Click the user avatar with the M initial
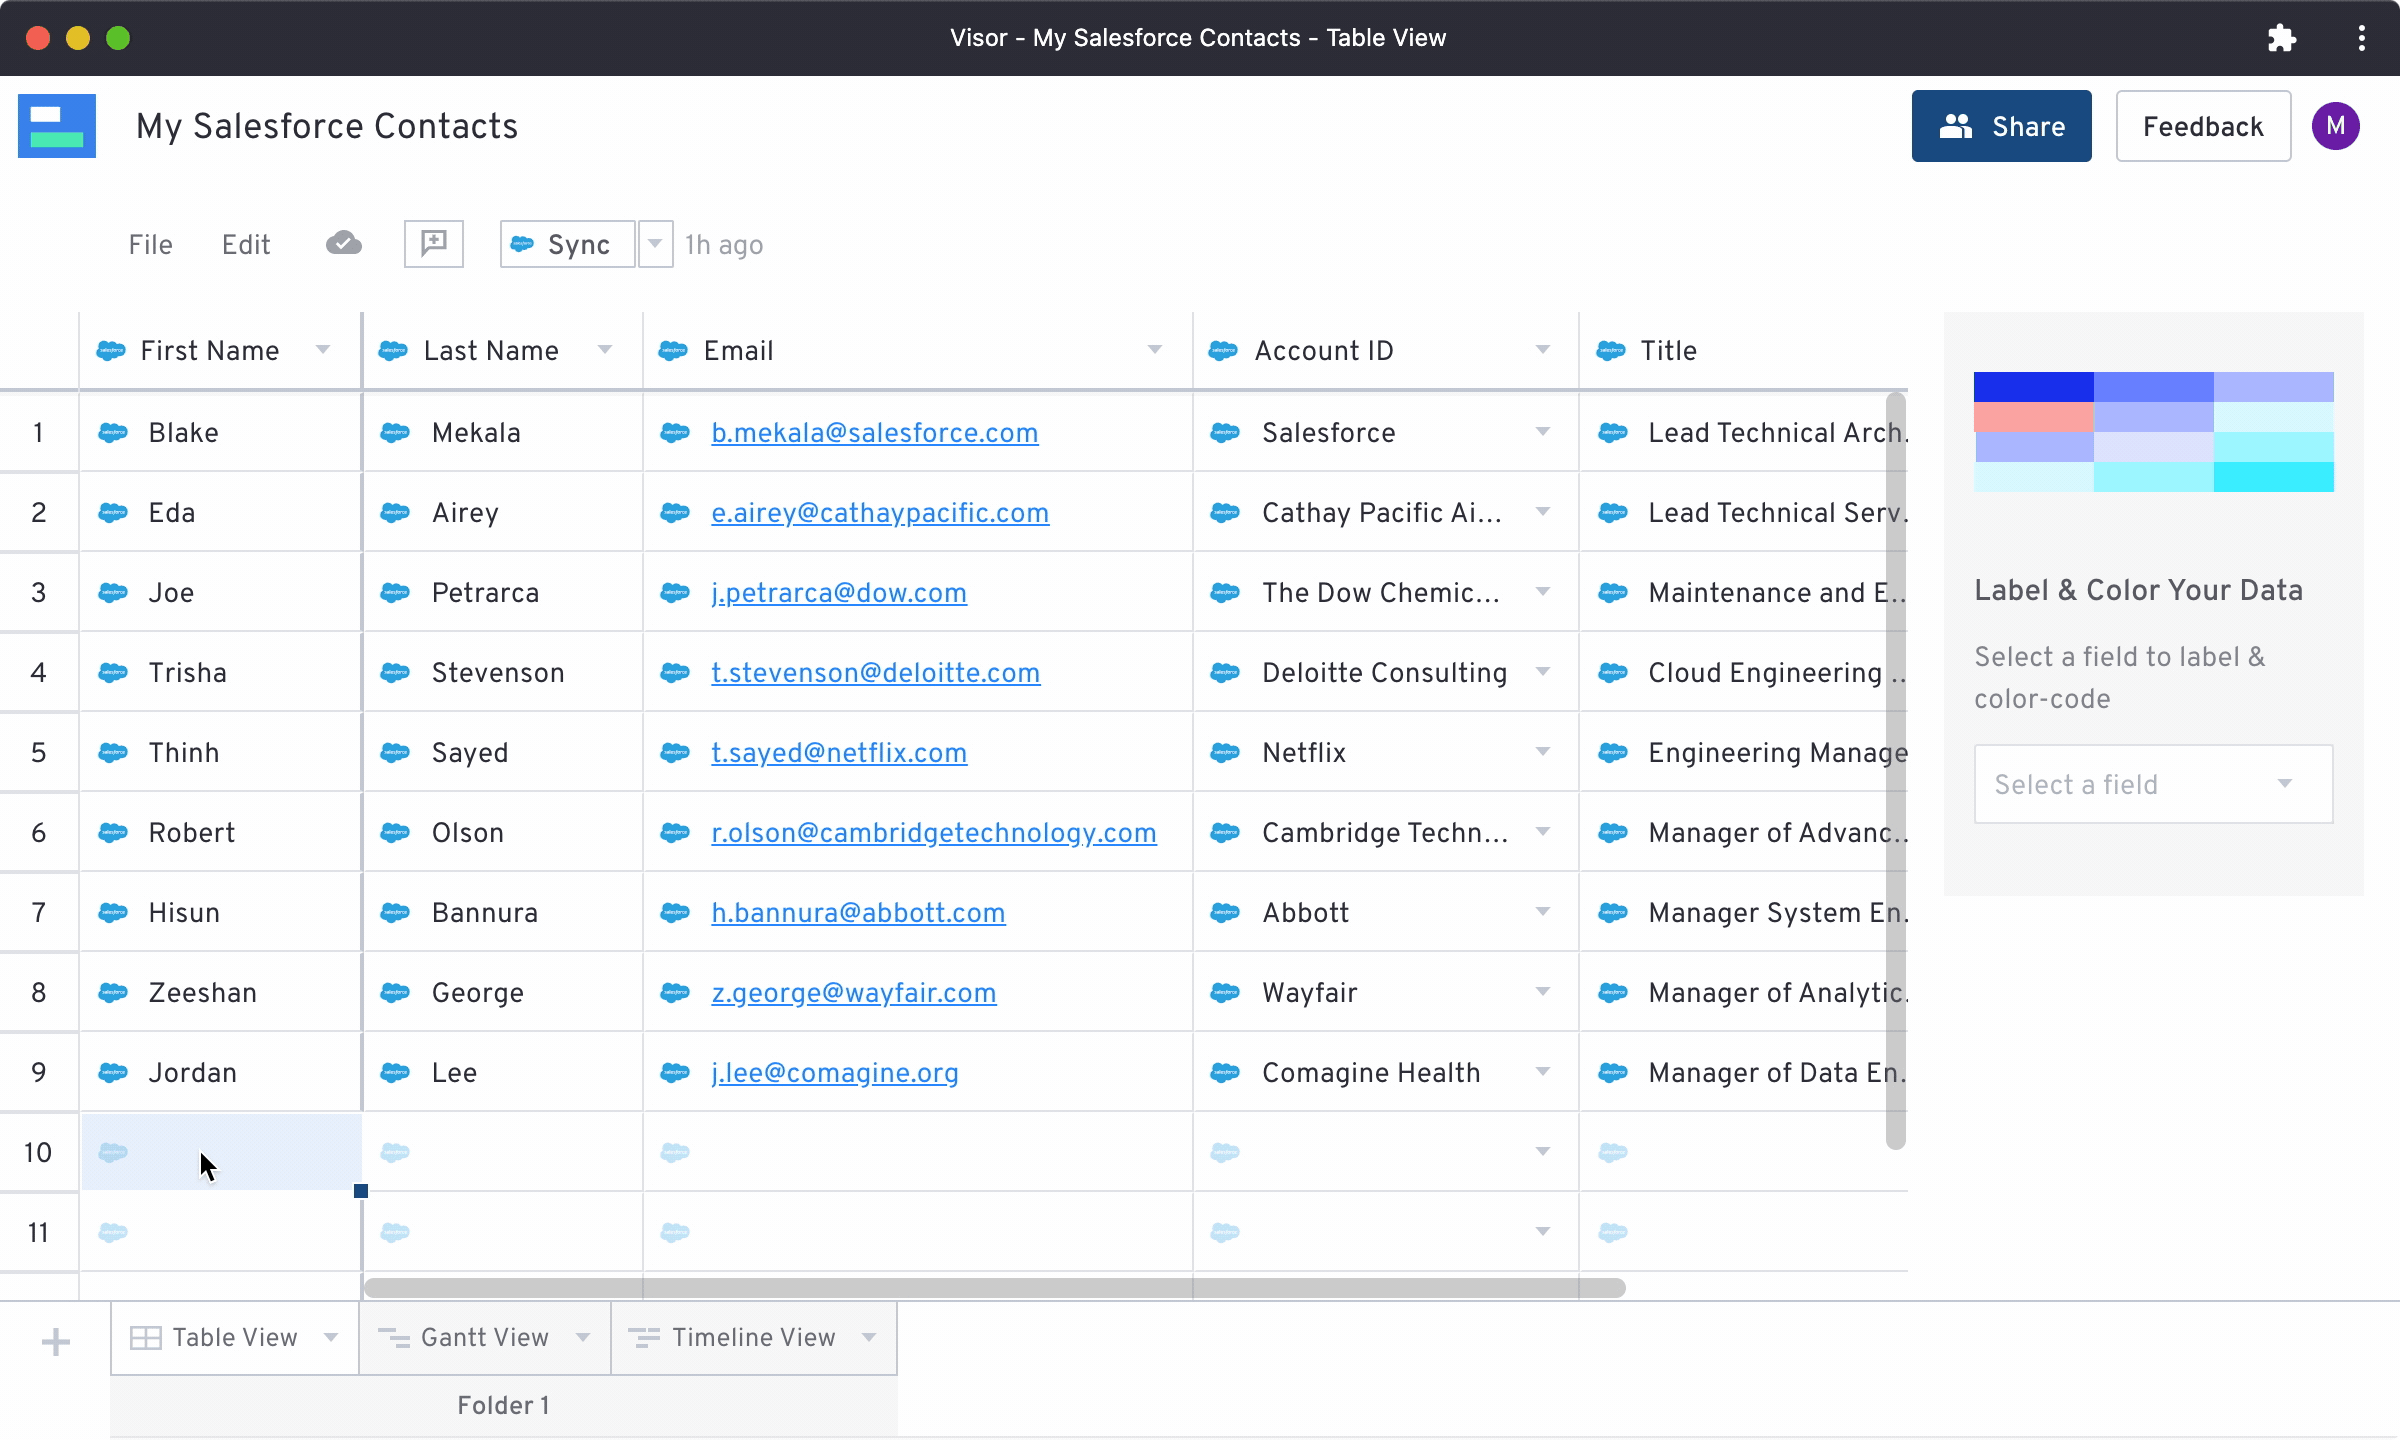Screen dimensions: 2400x1440 point(2337,125)
